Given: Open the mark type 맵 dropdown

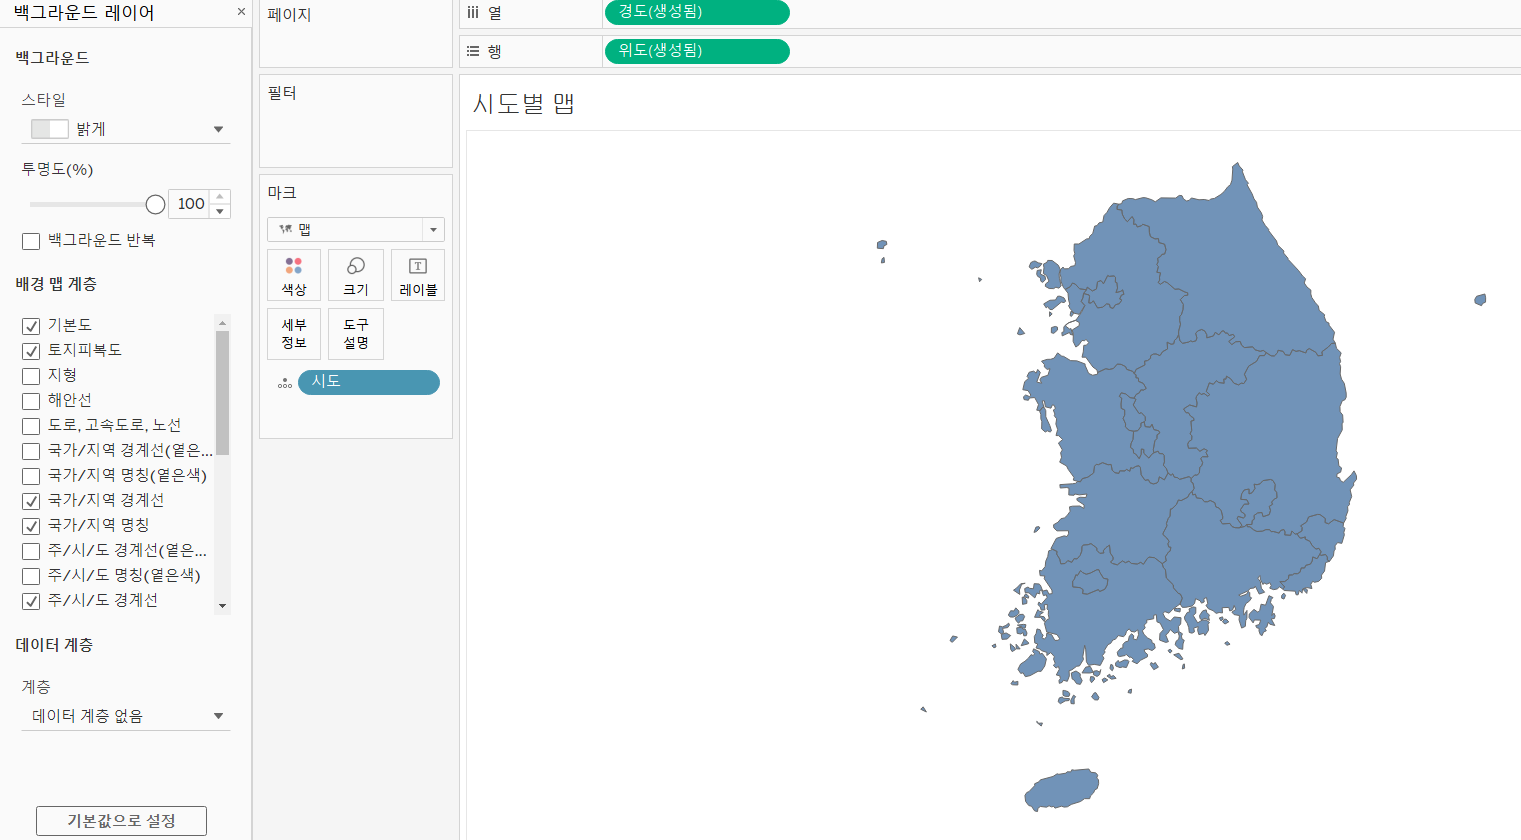Looking at the screenshot, I should 356,229.
